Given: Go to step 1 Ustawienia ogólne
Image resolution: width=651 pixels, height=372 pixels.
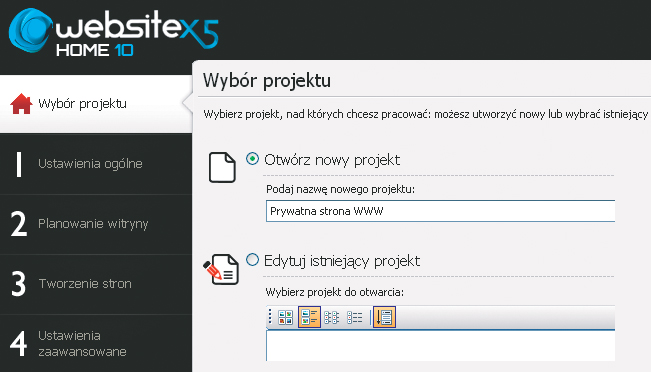Looking at the screenshot, I should pyautogui.click(x=96, y=164).
